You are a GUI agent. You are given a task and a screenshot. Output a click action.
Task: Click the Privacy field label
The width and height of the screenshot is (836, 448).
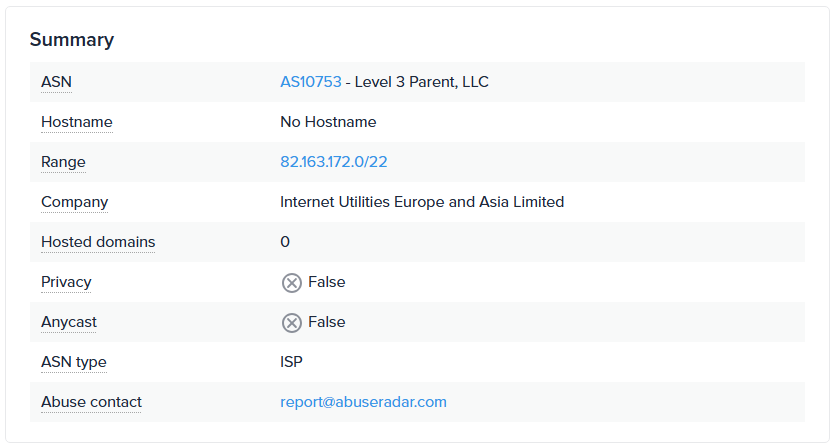pyautogui.click(x=66, y=282)
